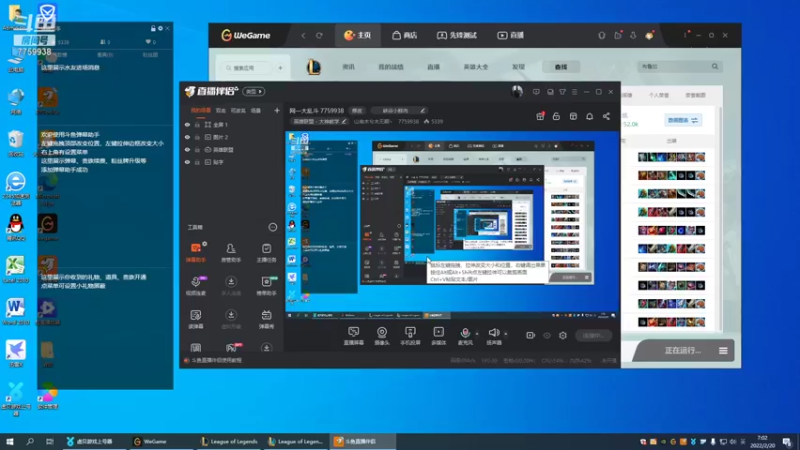Screen dimensions: 800x450
Task: Click WeGame search application field
Action: click(248, 67)
